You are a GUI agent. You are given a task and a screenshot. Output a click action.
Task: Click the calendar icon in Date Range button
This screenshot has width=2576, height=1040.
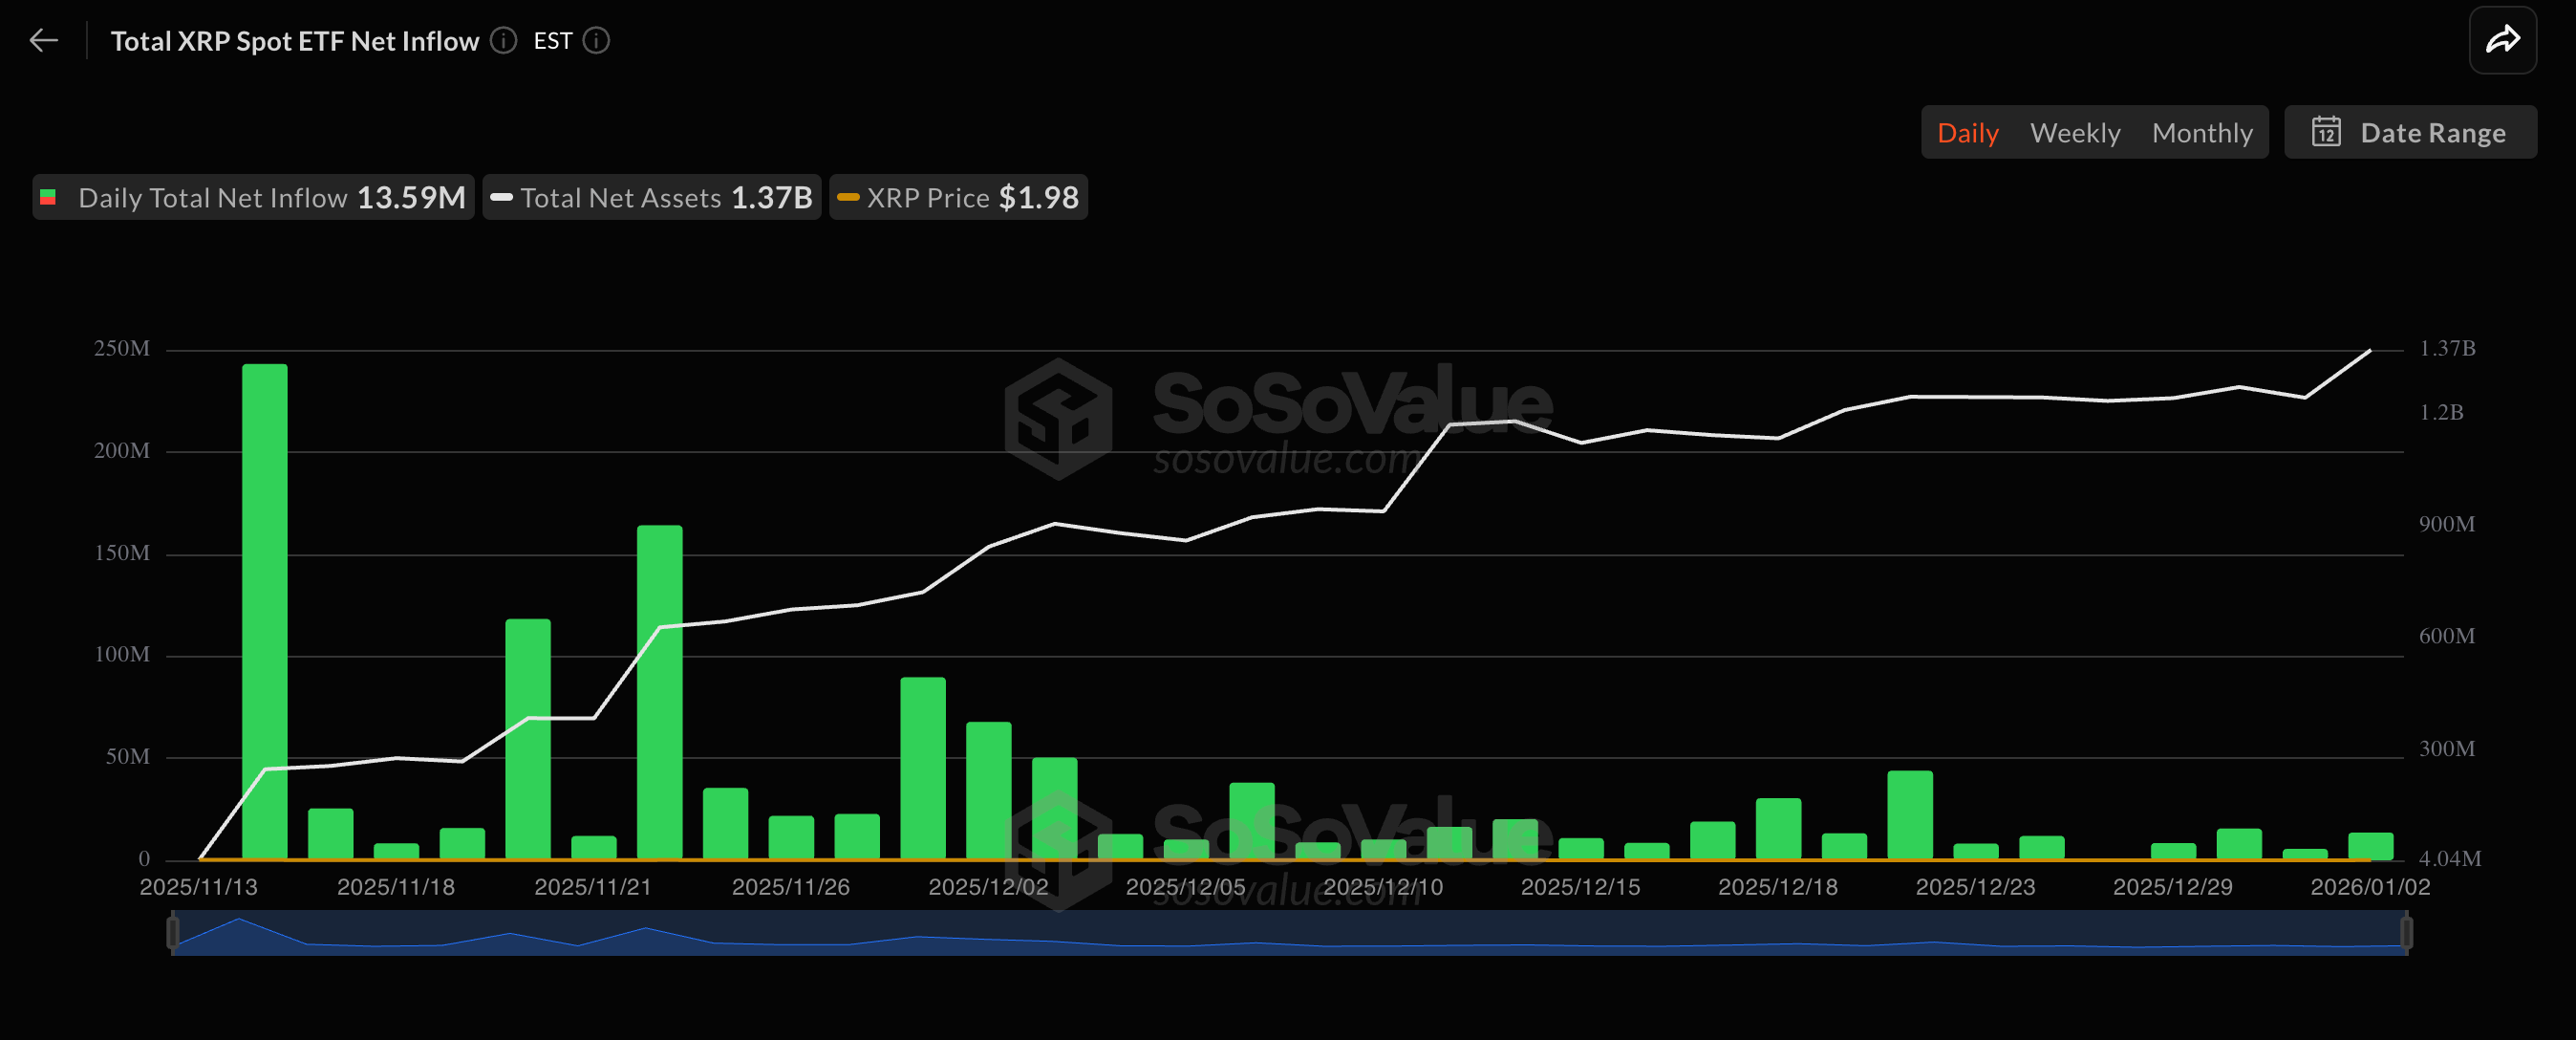coord(2327,132)
